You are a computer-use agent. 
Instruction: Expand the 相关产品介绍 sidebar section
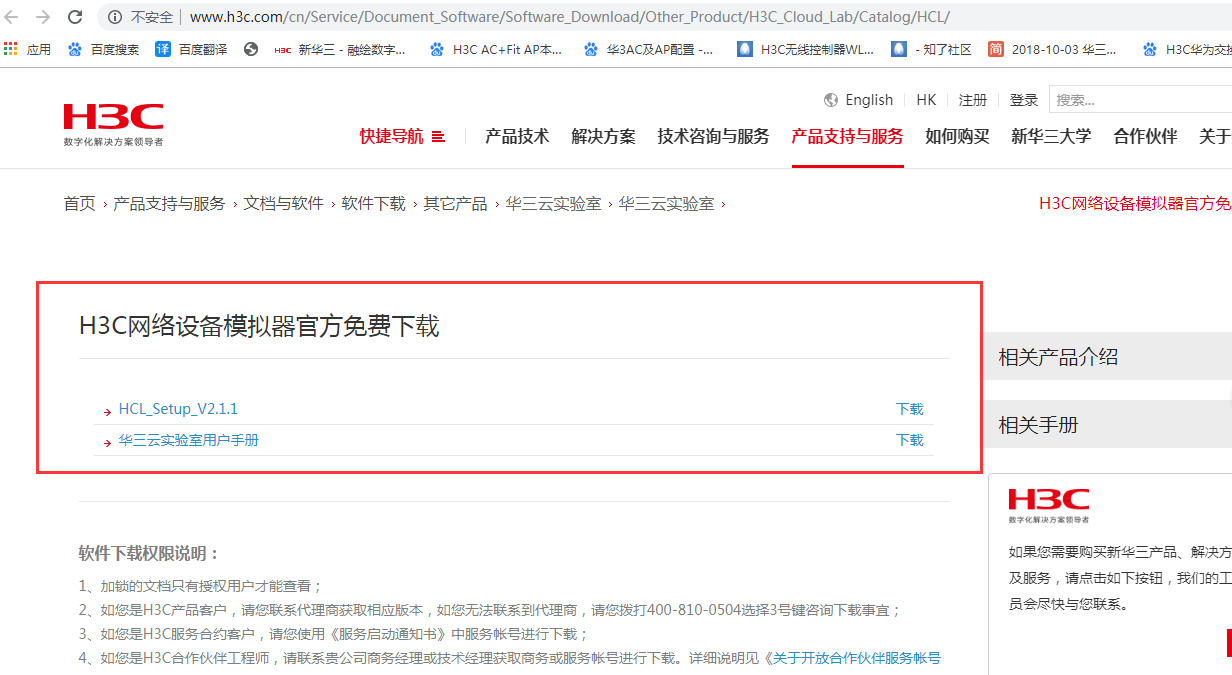[x=1107, y=357]
